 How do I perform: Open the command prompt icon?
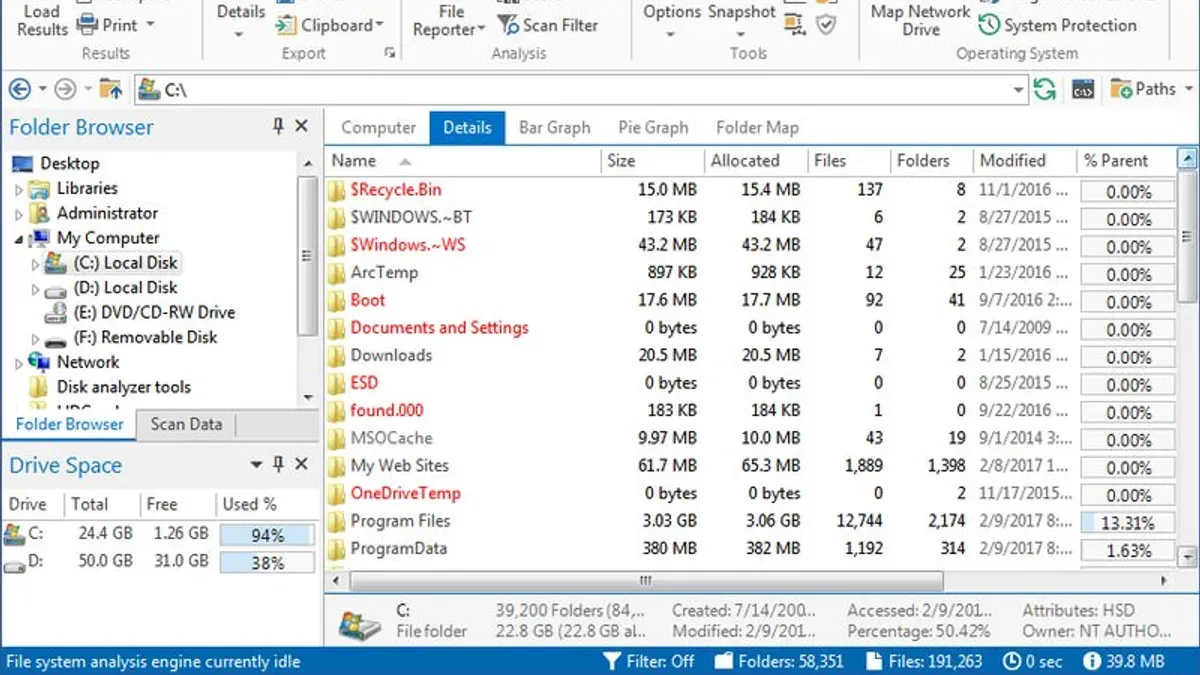[1082, 89]
